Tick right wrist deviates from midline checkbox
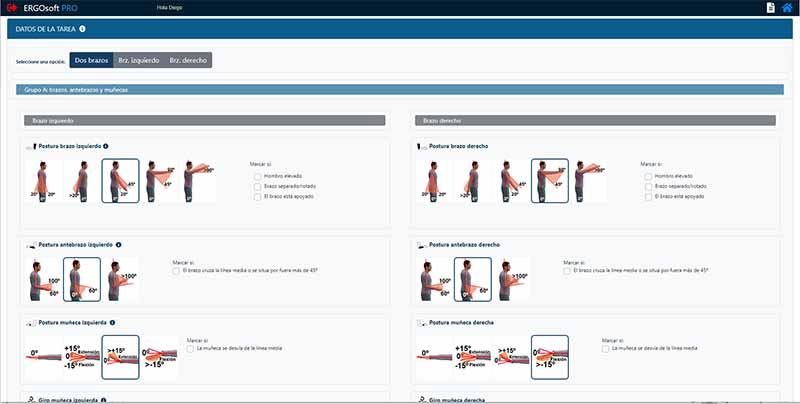 pyautogui.click(x=606, y=349)
